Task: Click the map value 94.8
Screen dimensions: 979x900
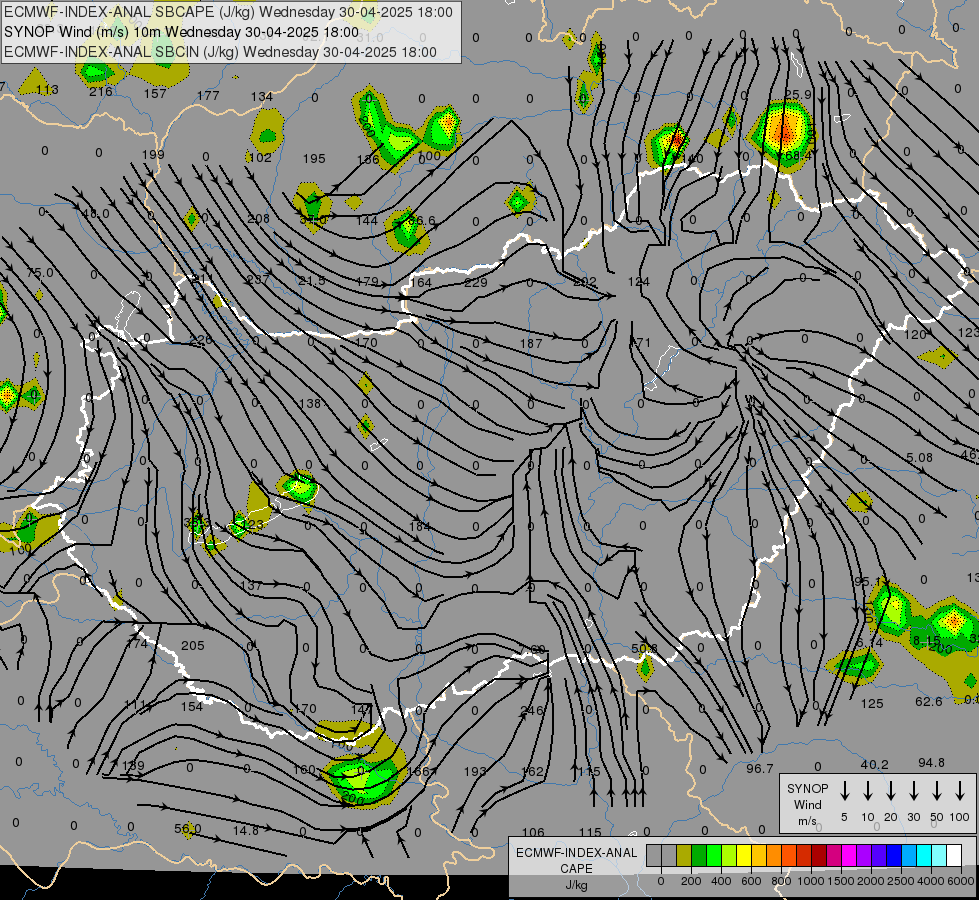Action: [932, 763]
